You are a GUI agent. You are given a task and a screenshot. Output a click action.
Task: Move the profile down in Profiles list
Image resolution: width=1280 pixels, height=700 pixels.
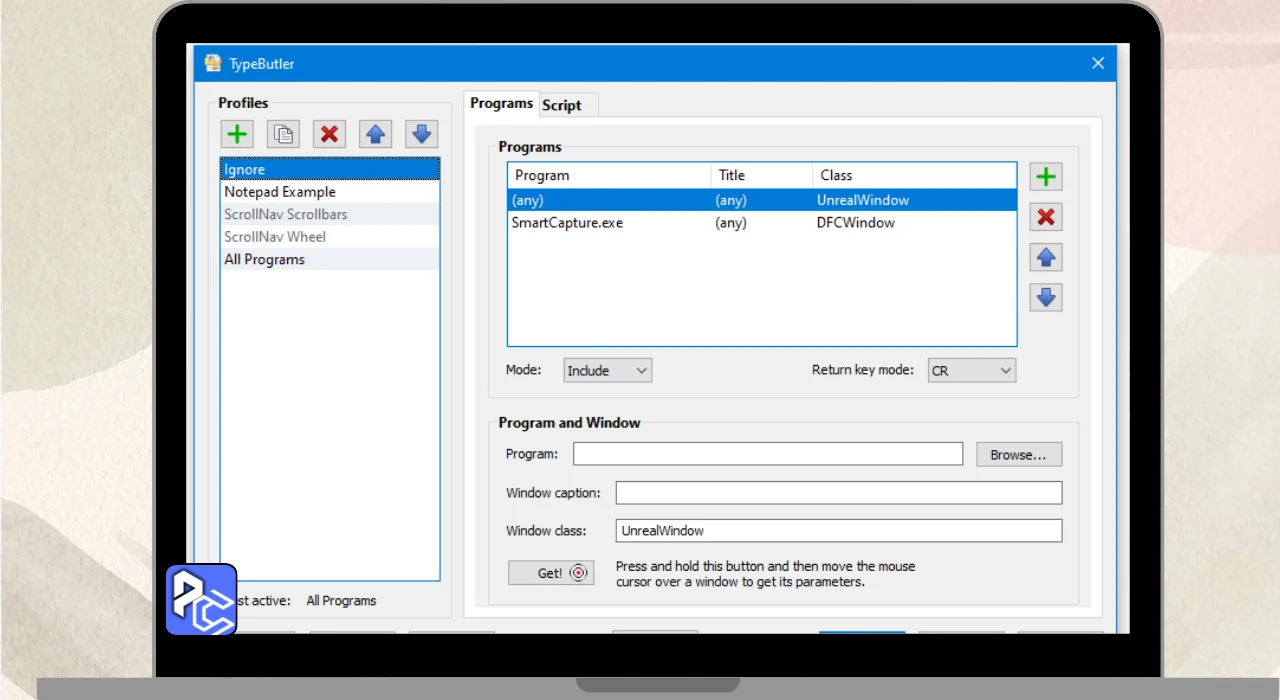pyautogui.click(x=421, y=134)
